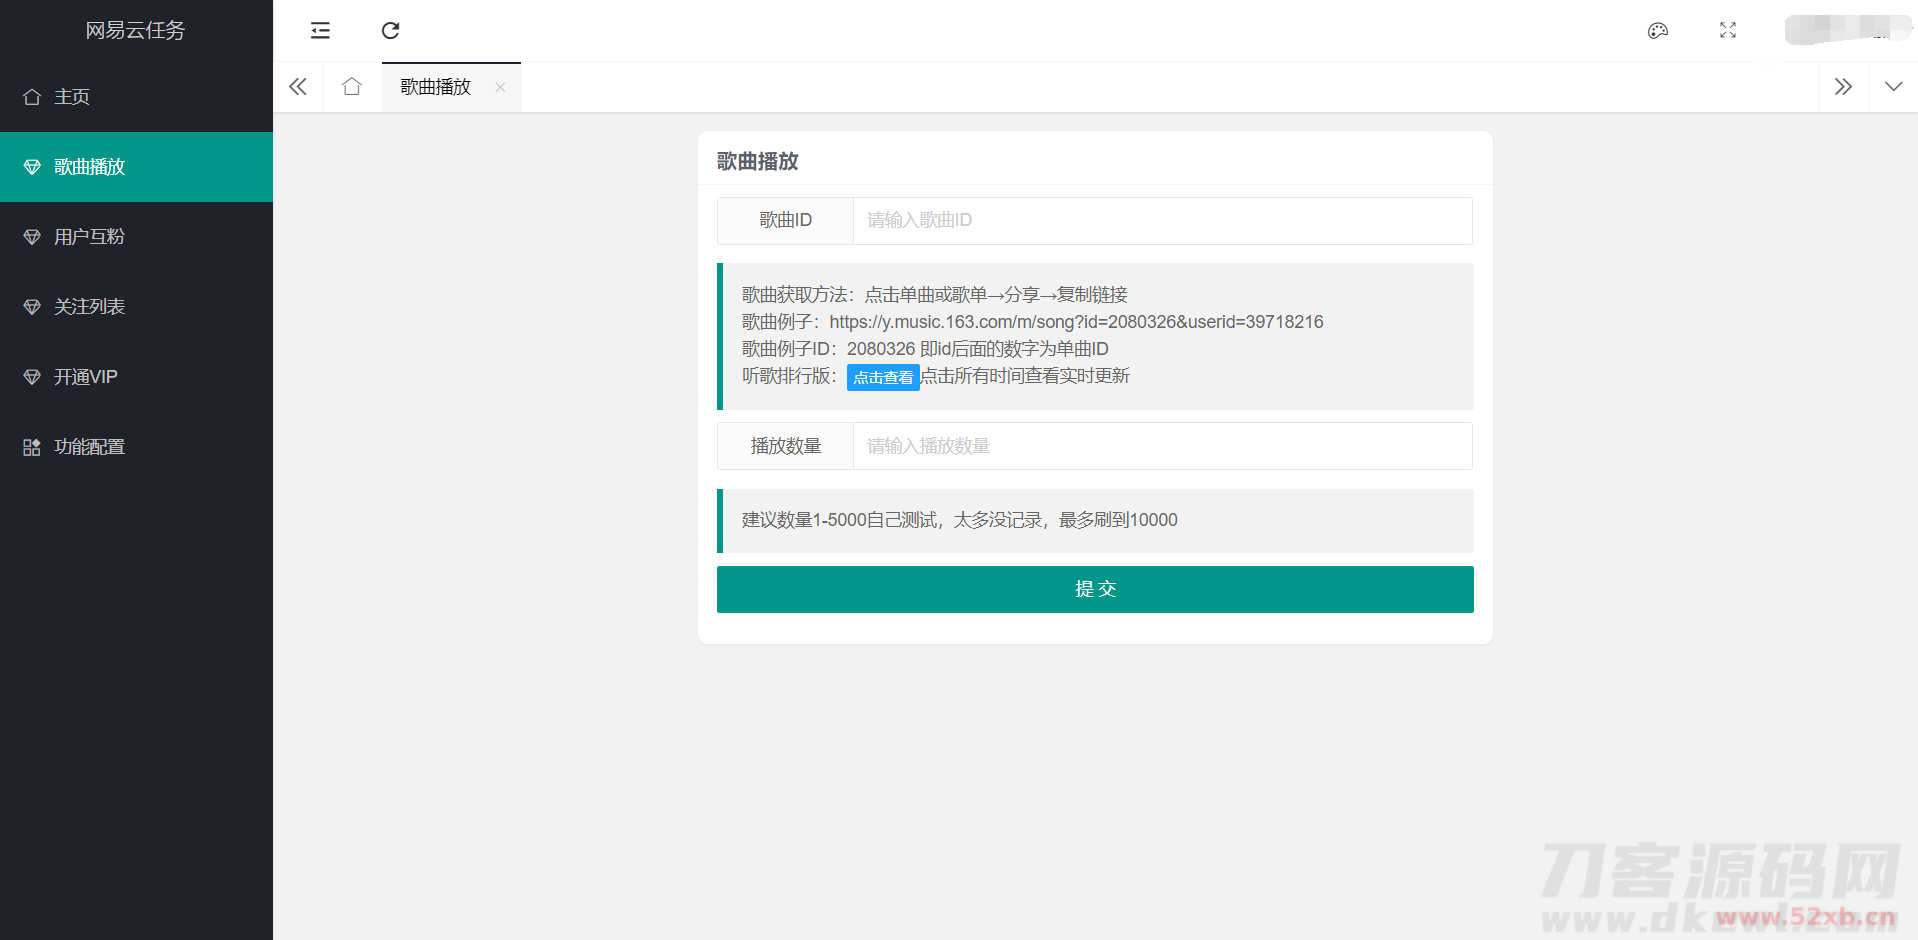Expand the tab actions dropdown arrow
This screenshot has height=940, width=1918.
(1893, 87)
